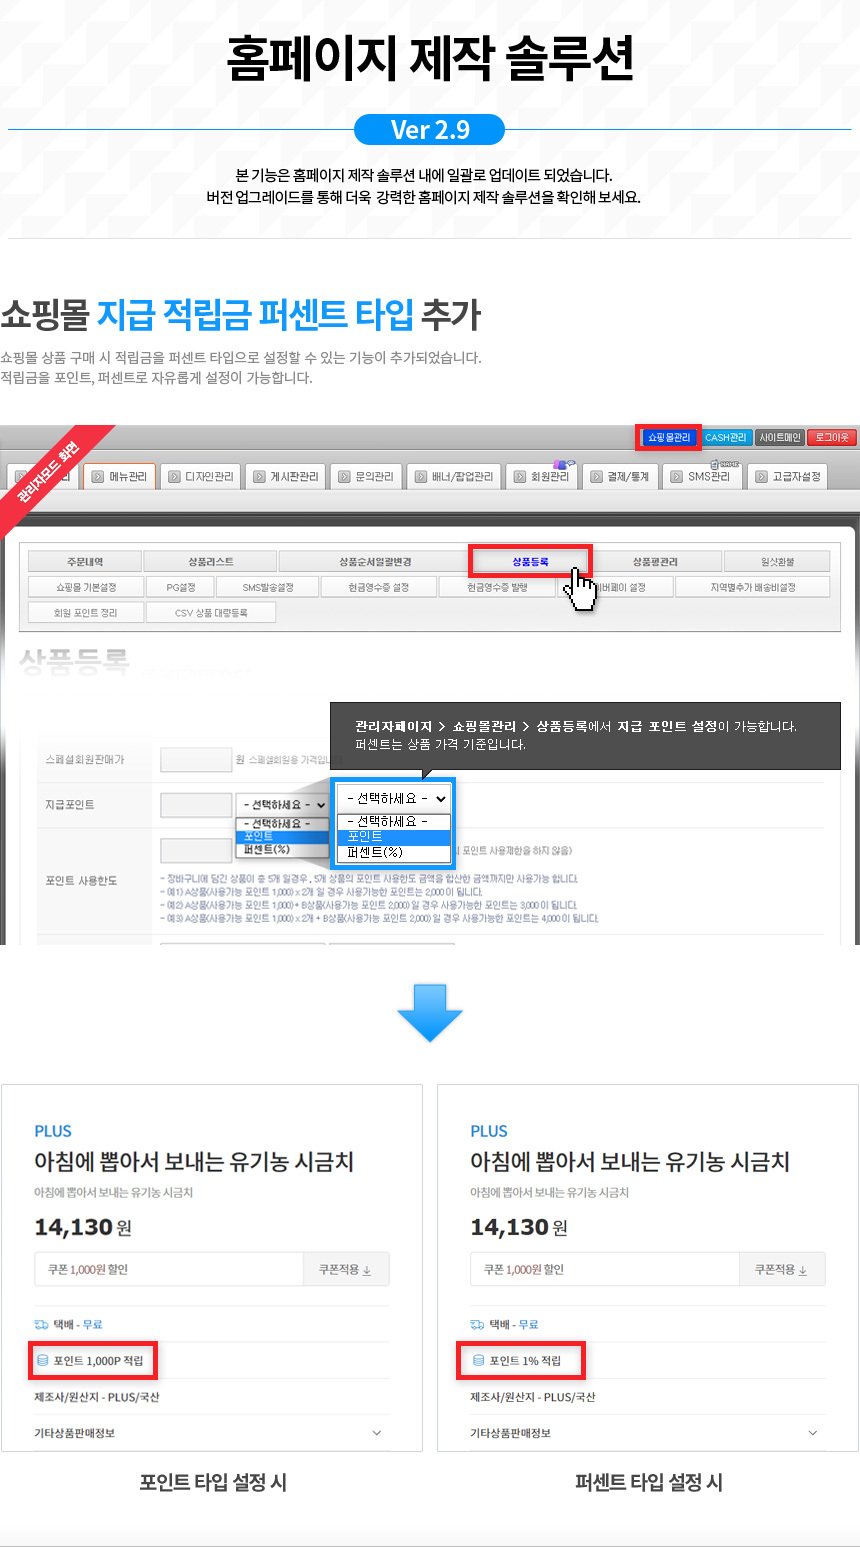Click the PLUS brand label in the 1,000P 적립 card
This screenshot has height=1547, width=860.
click(53, 1131)
